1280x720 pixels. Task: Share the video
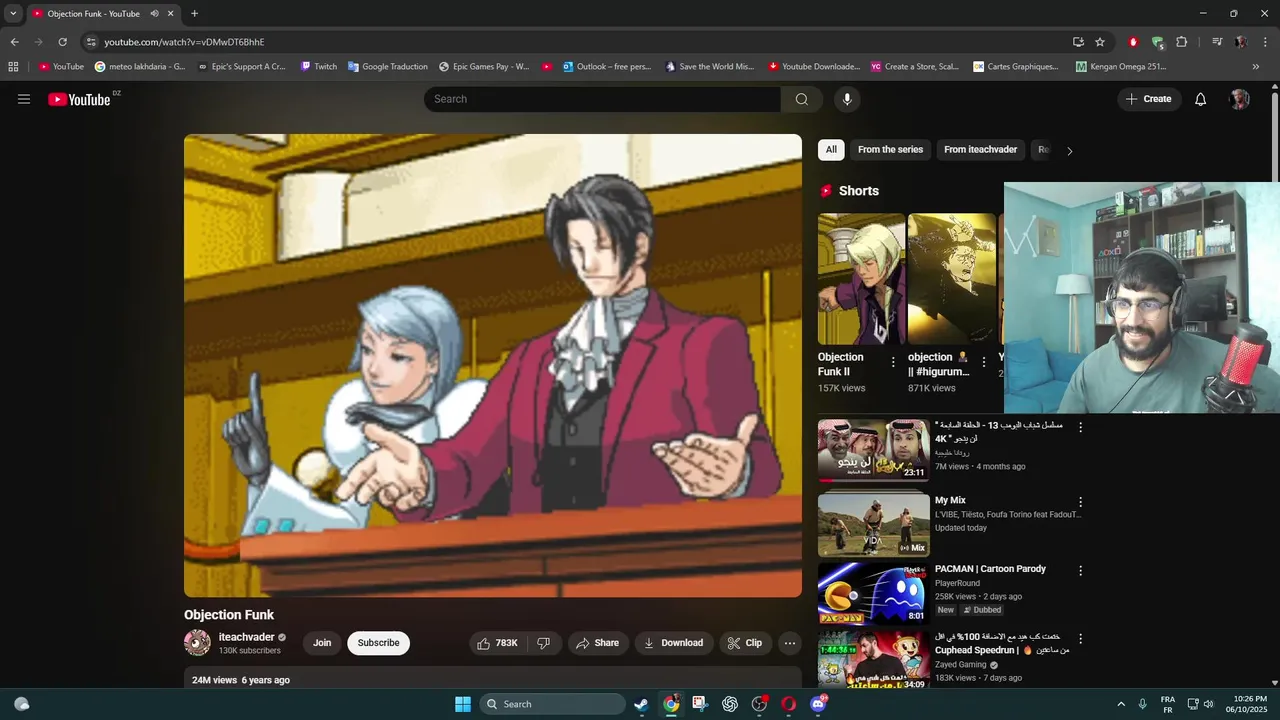pyautogui.click(x=597, y=643)
